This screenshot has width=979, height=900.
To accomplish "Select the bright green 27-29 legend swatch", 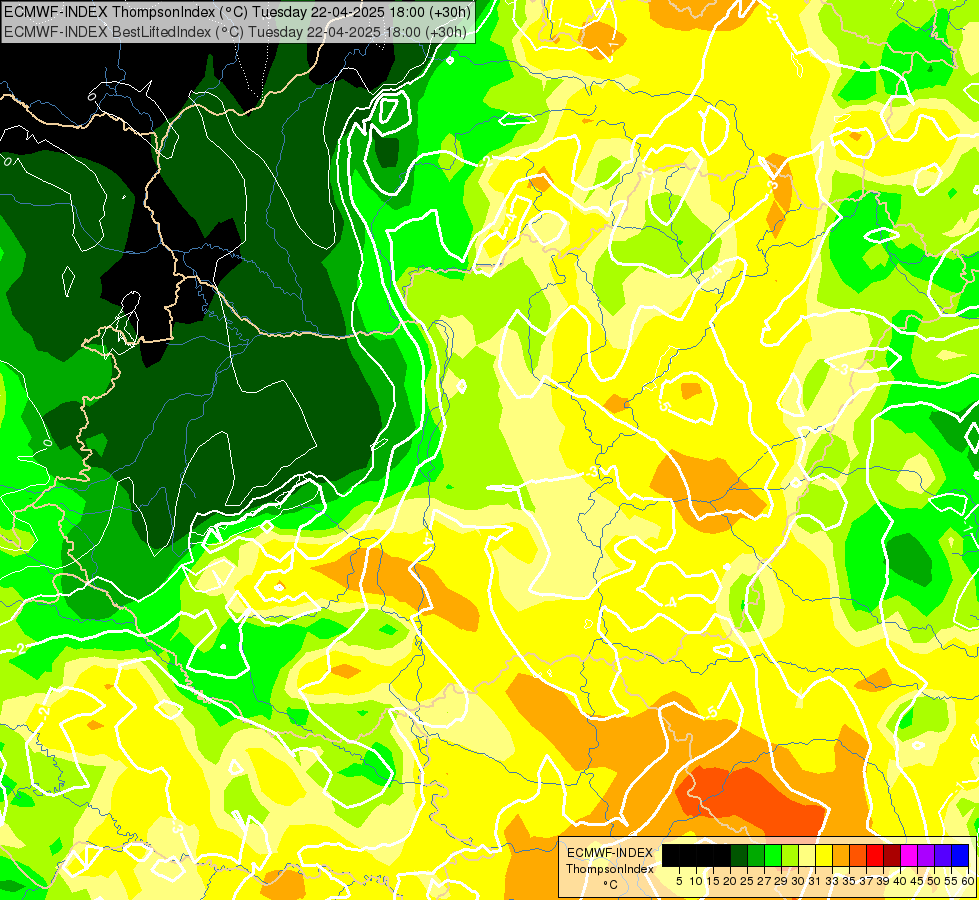I will (773, 855).
